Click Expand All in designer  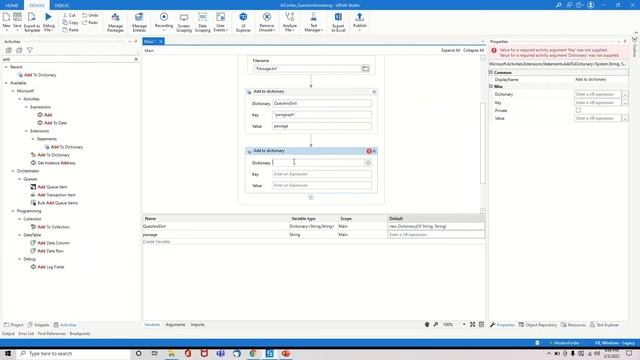click(x=450, y=50)
